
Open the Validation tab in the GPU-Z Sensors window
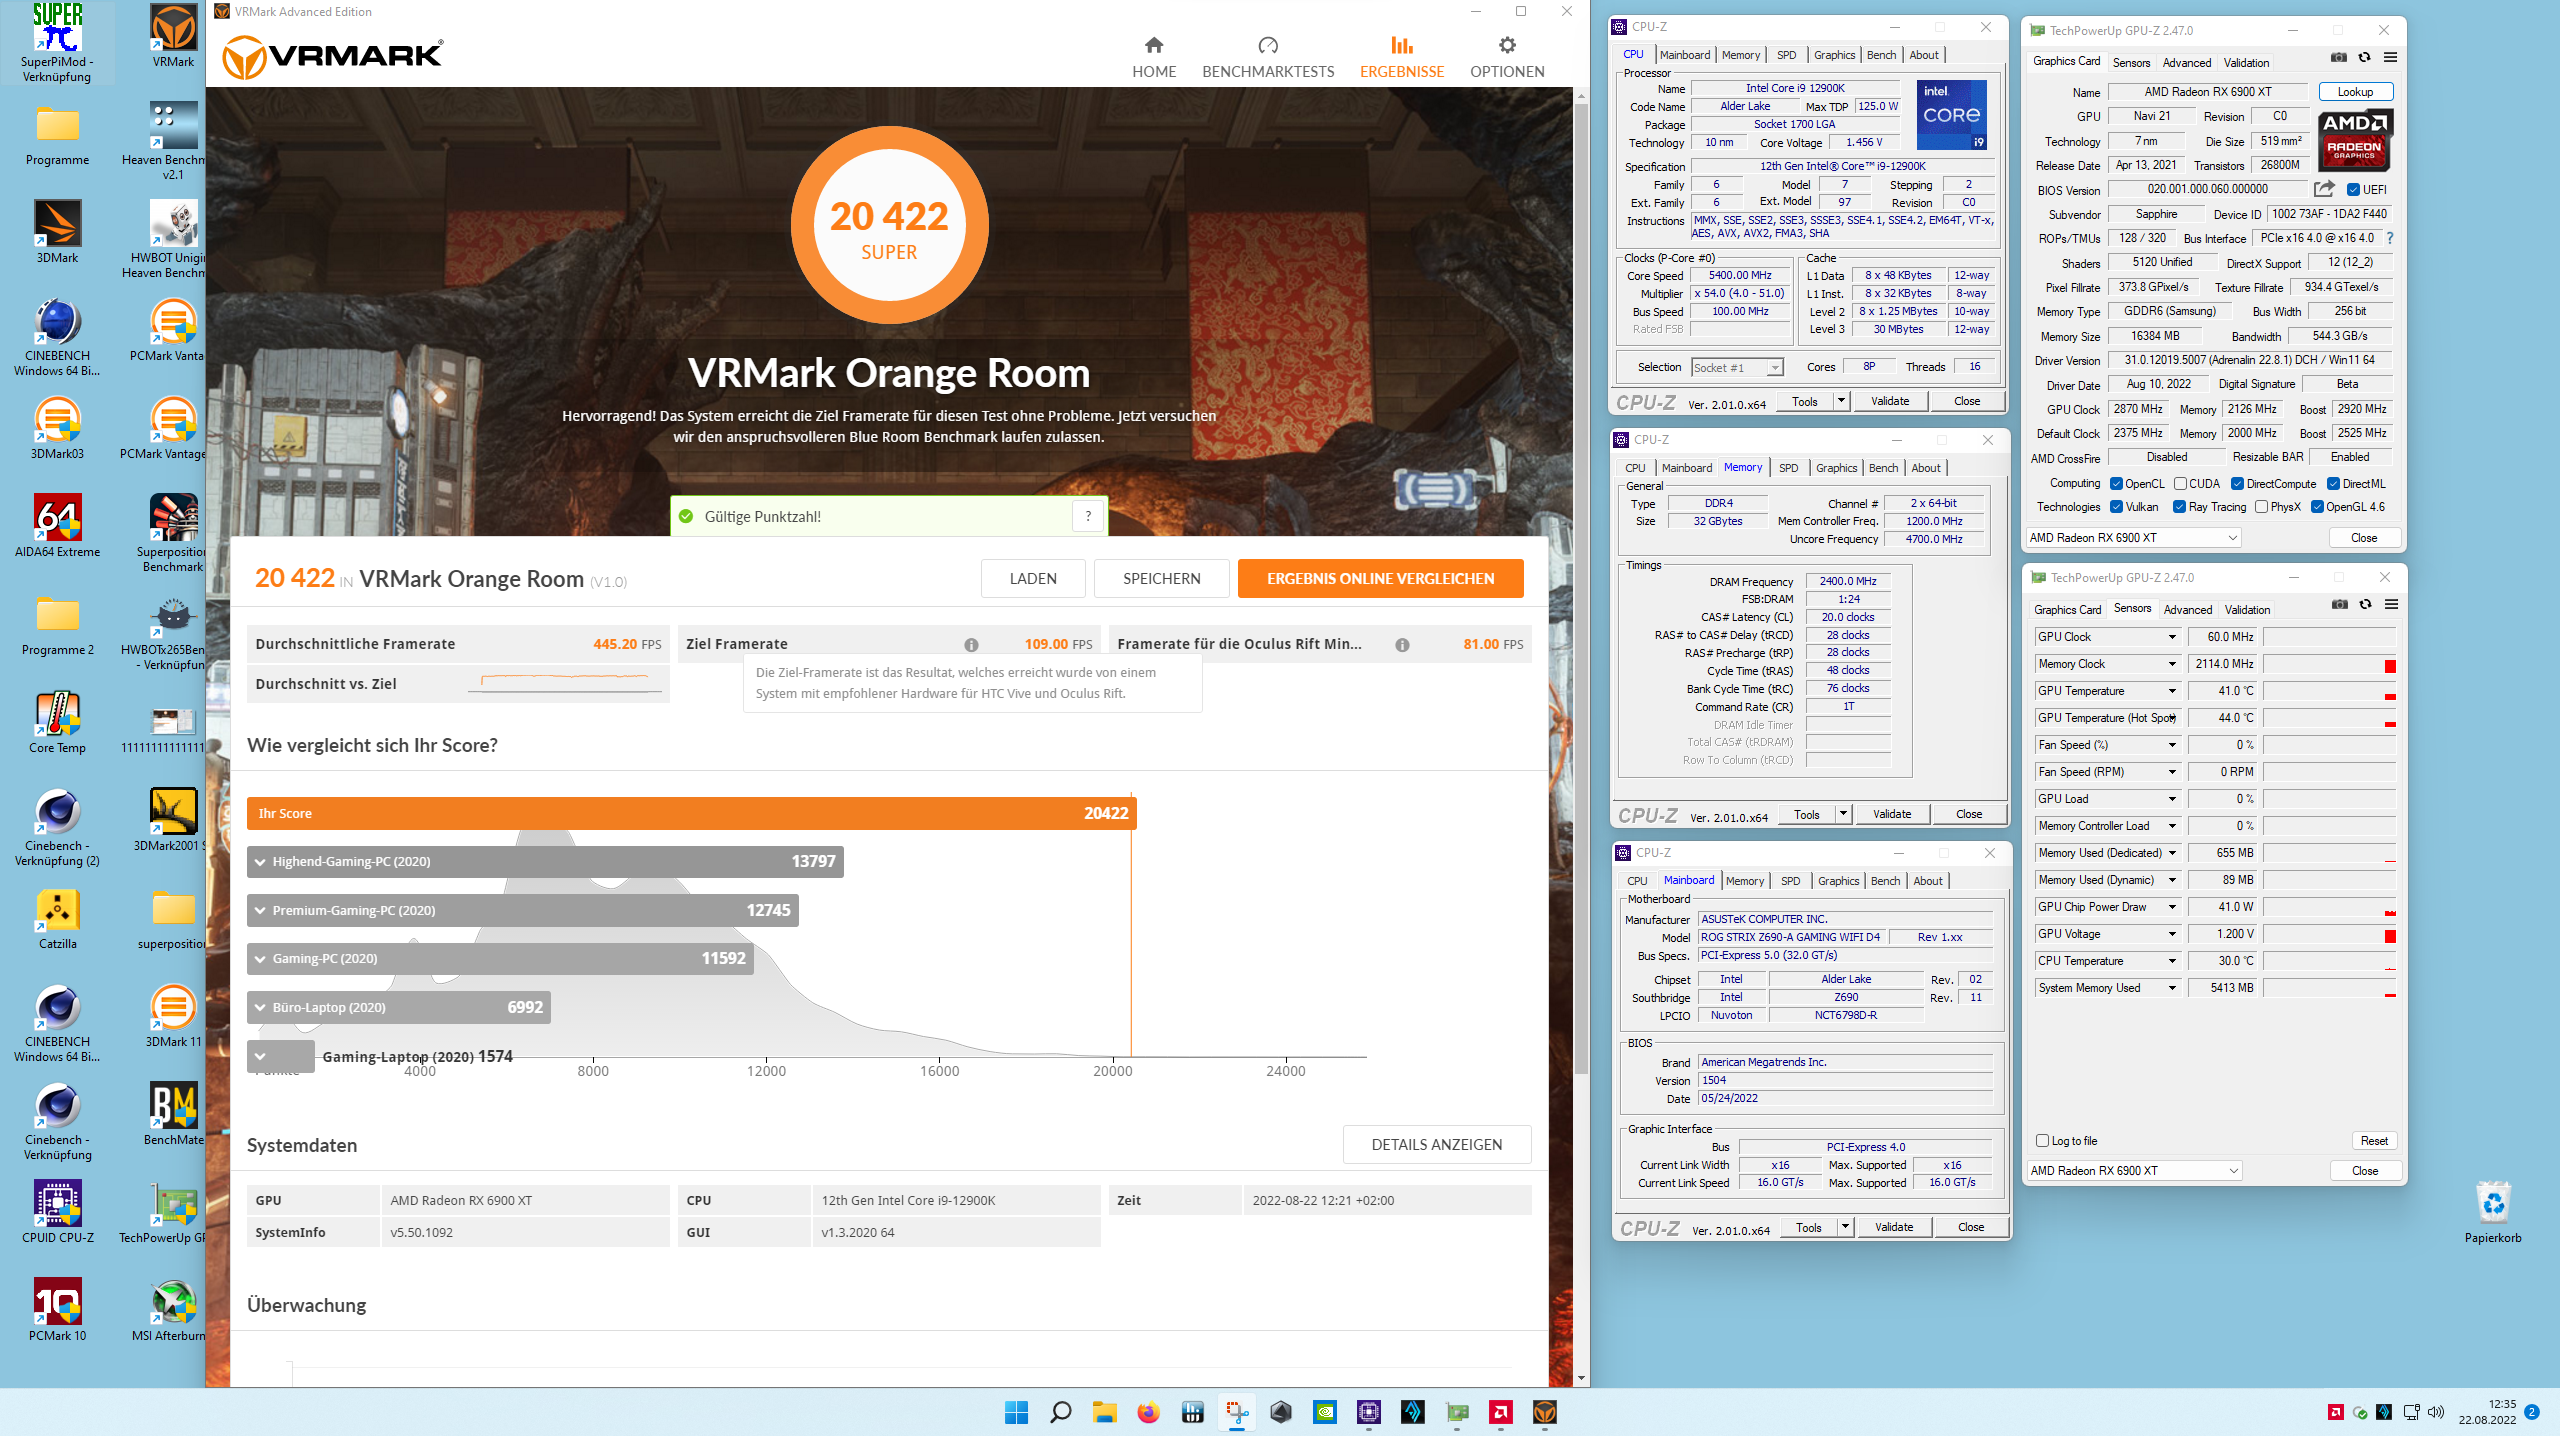(x=2247, y=610)
